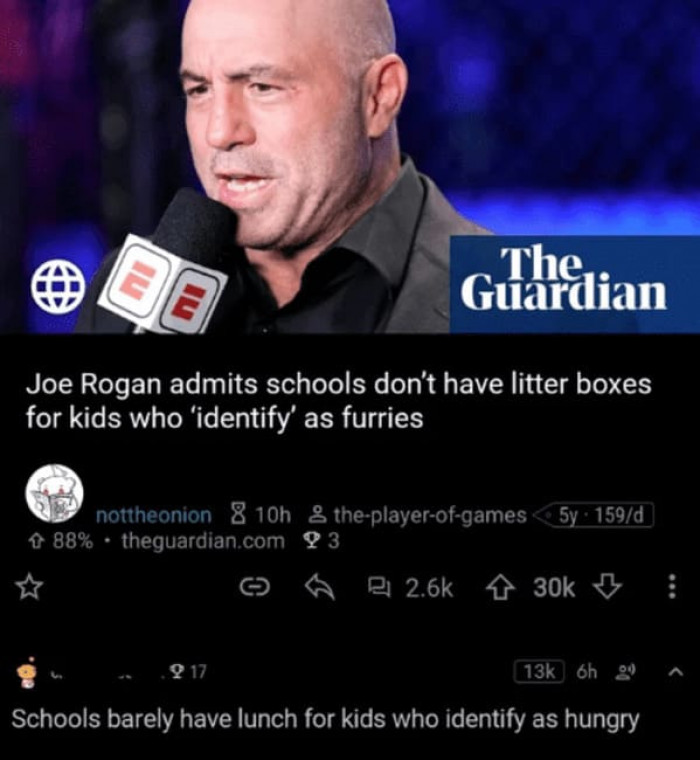
Task: Open the three-dot post options menu
Action: 672,587
